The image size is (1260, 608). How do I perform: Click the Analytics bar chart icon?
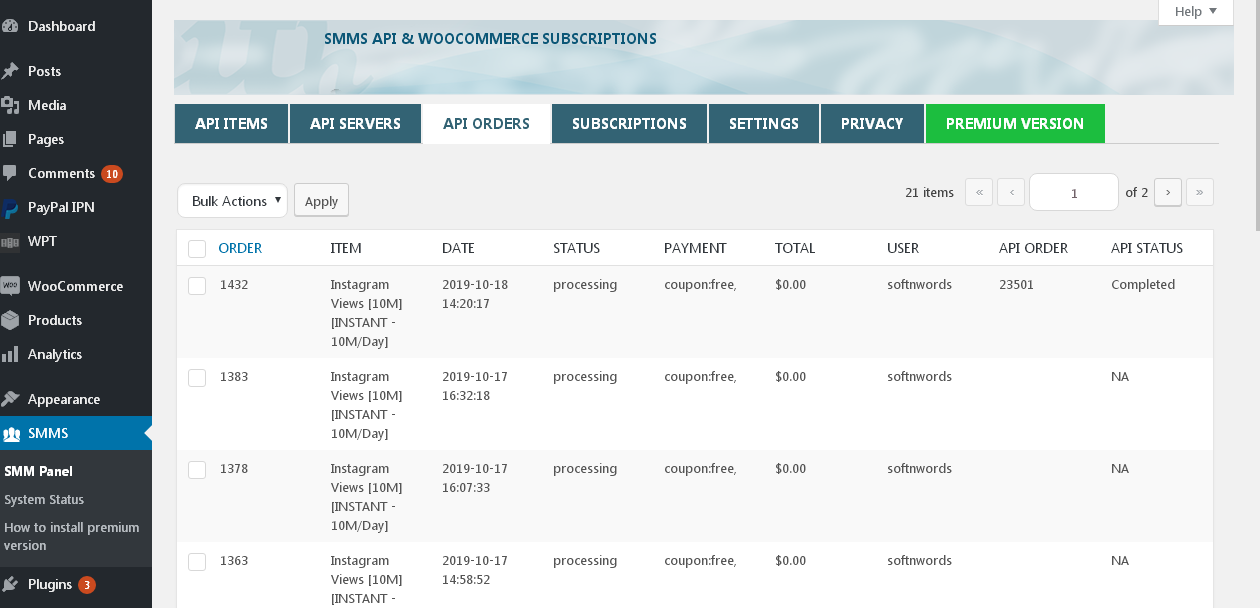coord(10,354)
